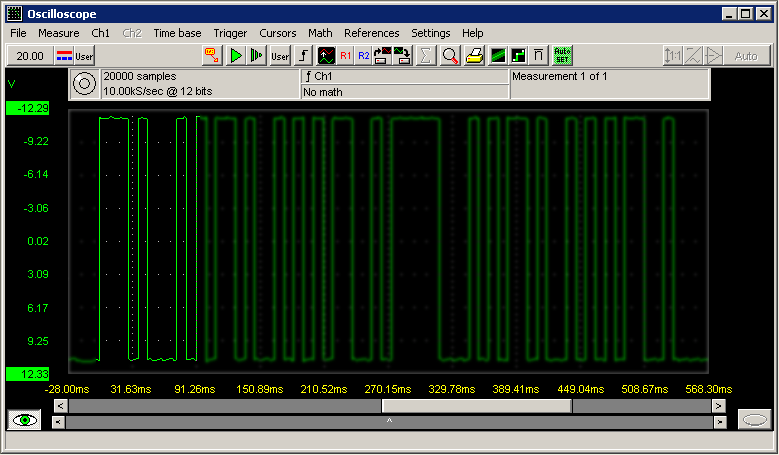Click the 0.02 voltage axis label

38,241
